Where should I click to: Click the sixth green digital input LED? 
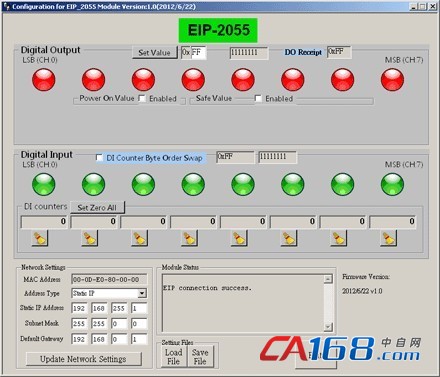[x=293, y=184]
